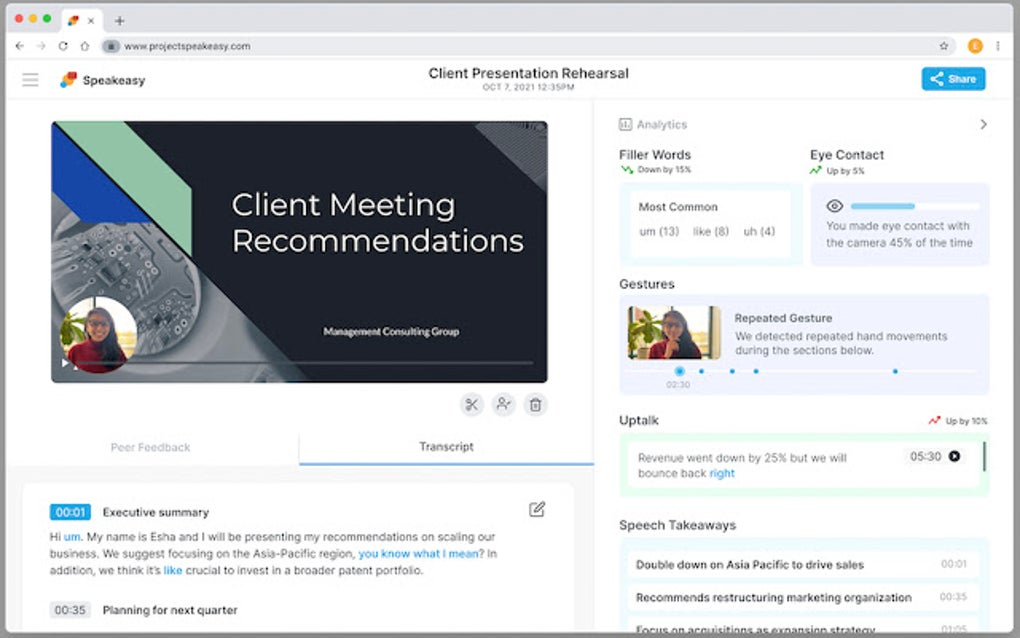
Task: Select the scissors trim tool
Action: pyautogui.click(x=471, y=405)
